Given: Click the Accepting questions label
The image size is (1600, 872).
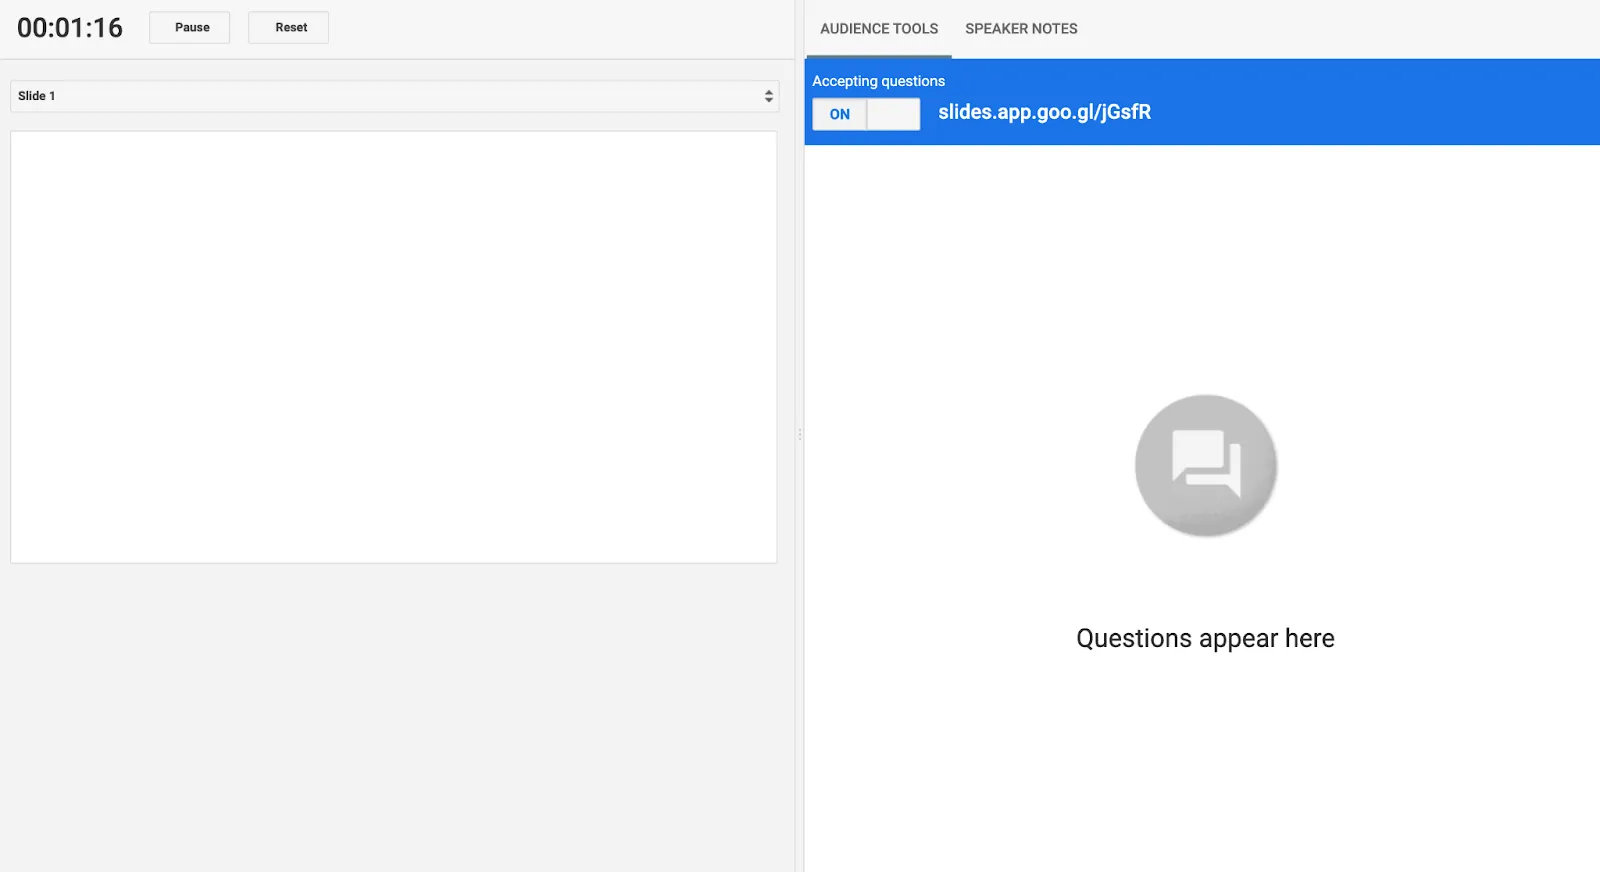Looking at the screenshot, I should [x=878, y=81].
